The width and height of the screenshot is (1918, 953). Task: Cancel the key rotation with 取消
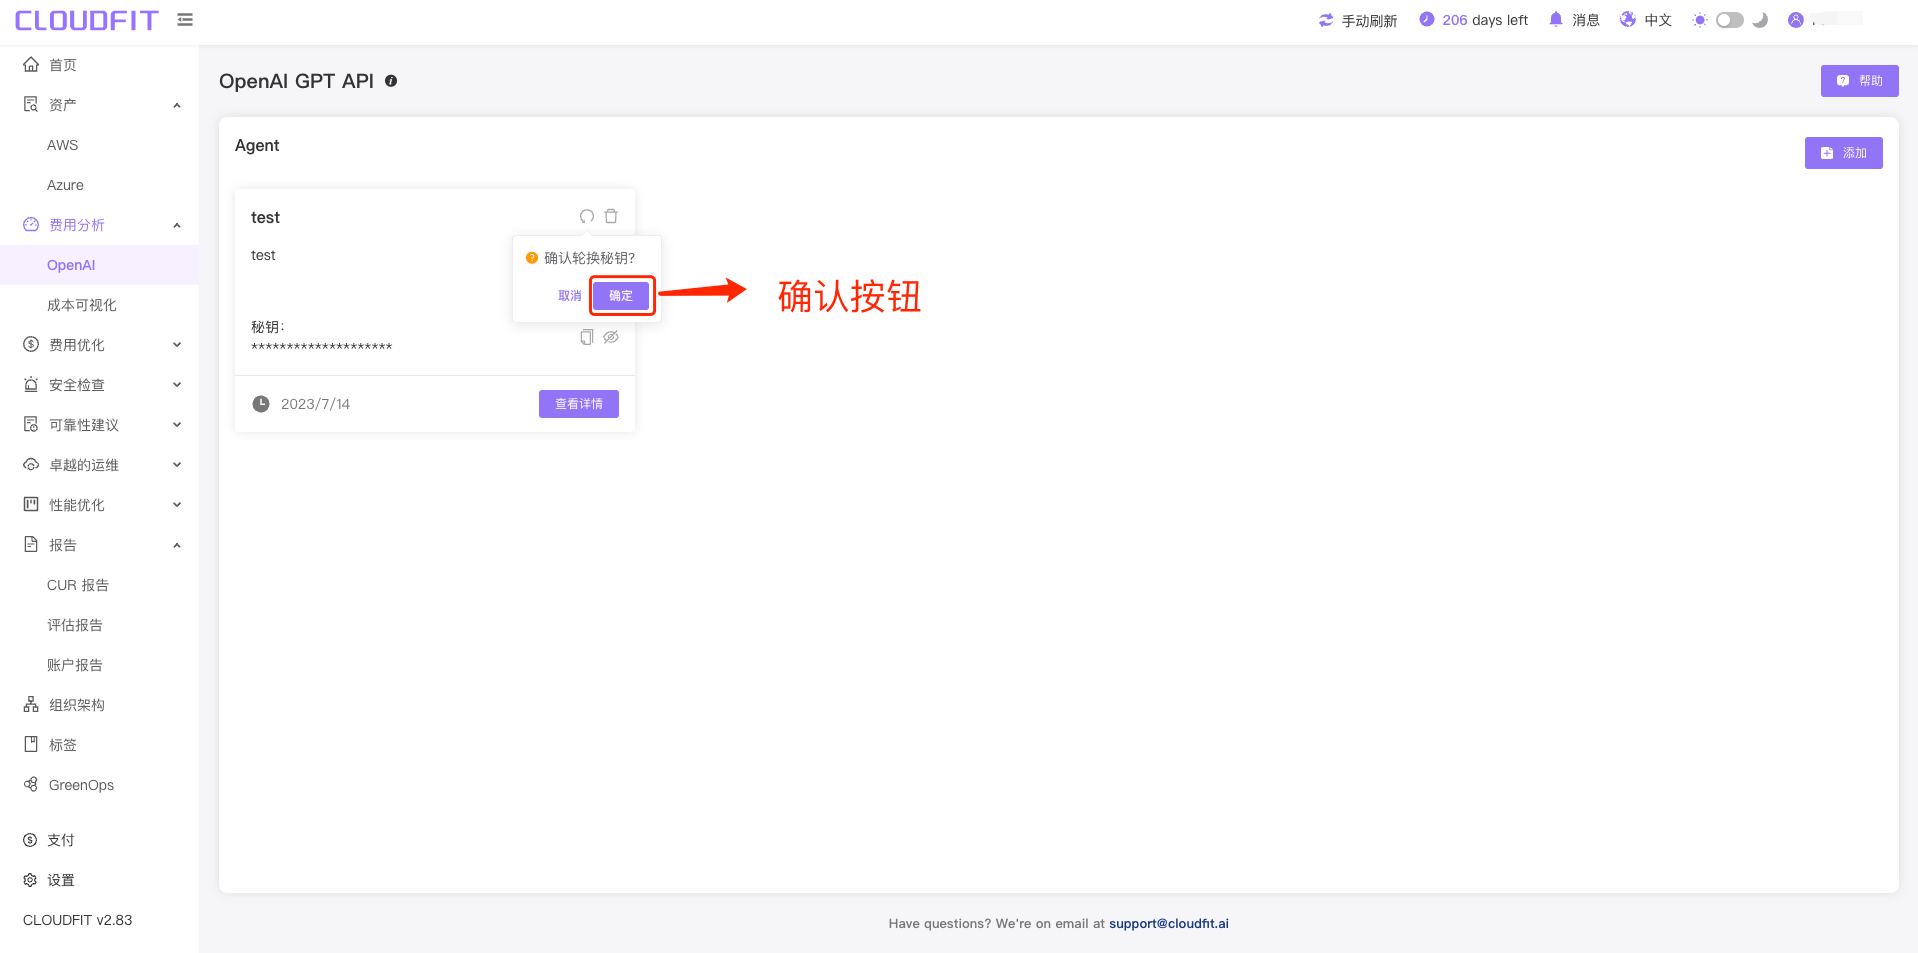tap(570, 296)
